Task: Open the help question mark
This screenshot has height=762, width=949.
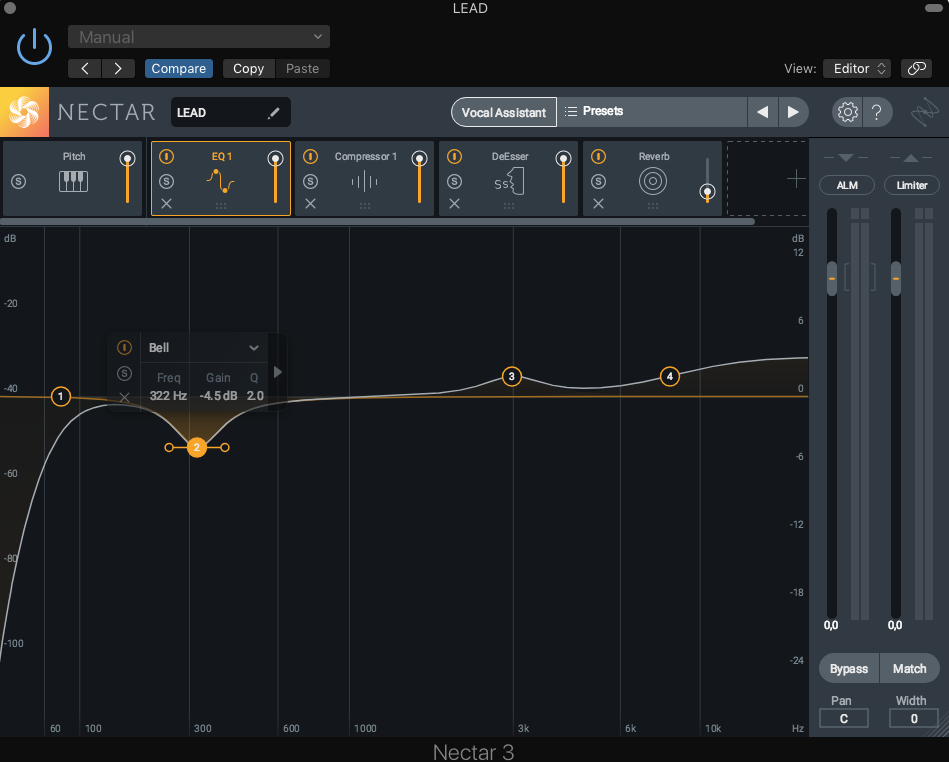Action: [876, 112]
